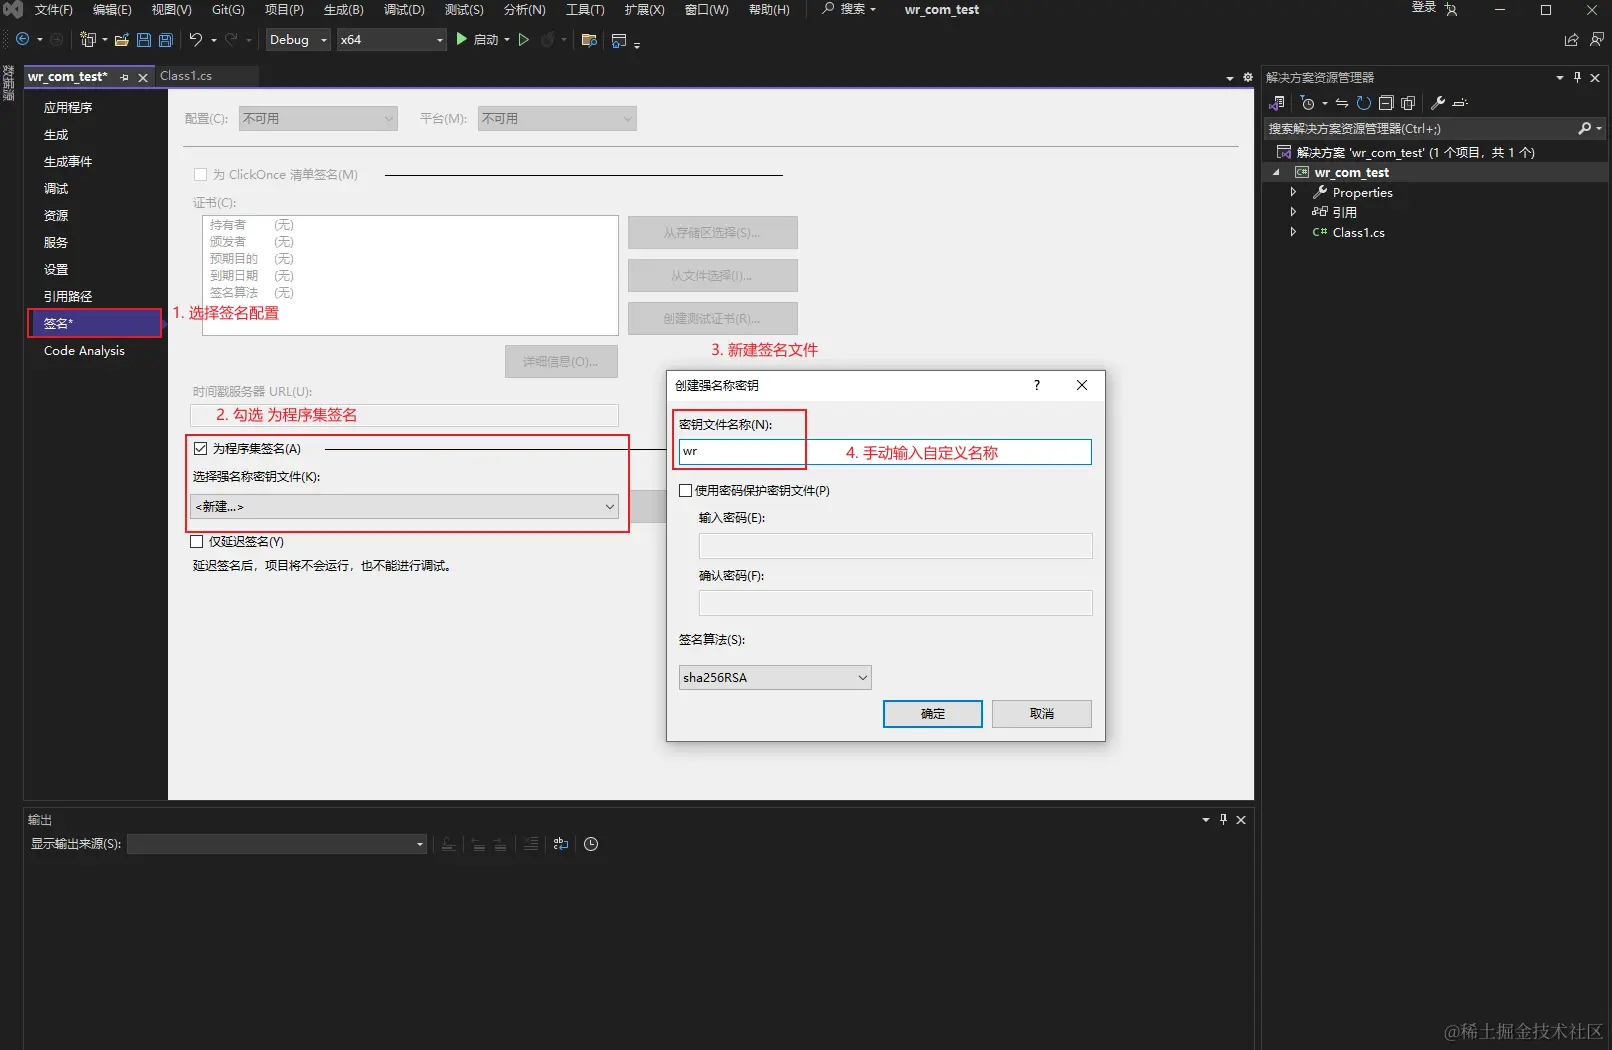Click the feedback person icon at top right
1612x1050 pixels.
coord(1597,40)
